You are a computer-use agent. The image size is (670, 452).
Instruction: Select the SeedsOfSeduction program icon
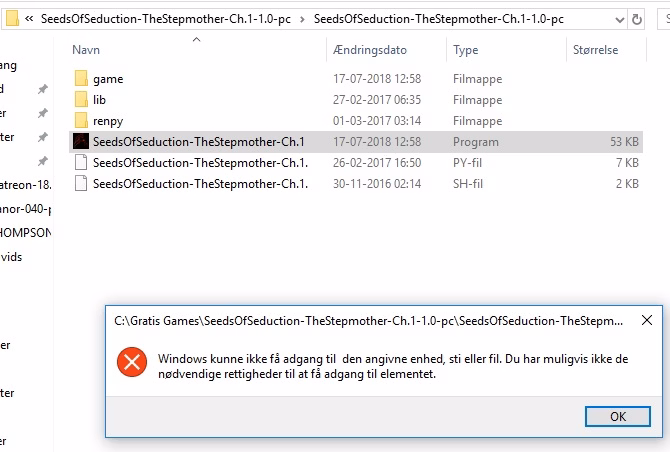coord(81,141)
